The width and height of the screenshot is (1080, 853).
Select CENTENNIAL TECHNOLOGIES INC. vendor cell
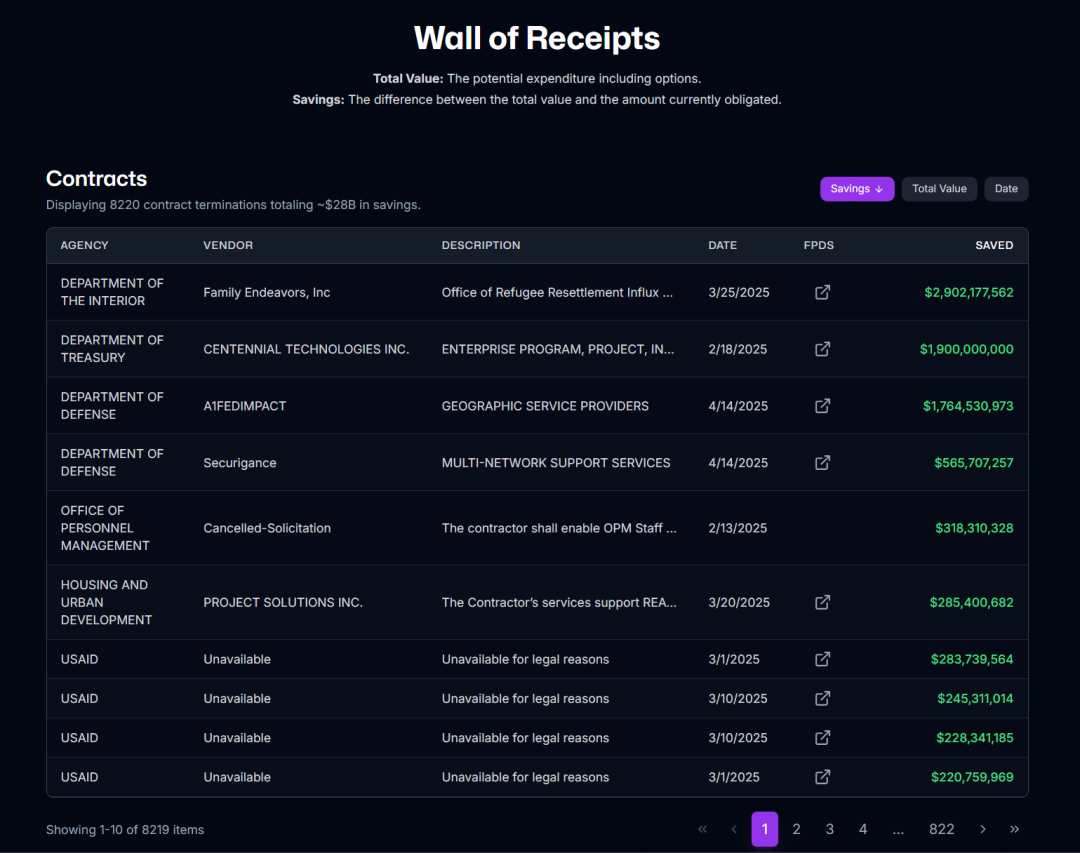(x=306, y=349)
